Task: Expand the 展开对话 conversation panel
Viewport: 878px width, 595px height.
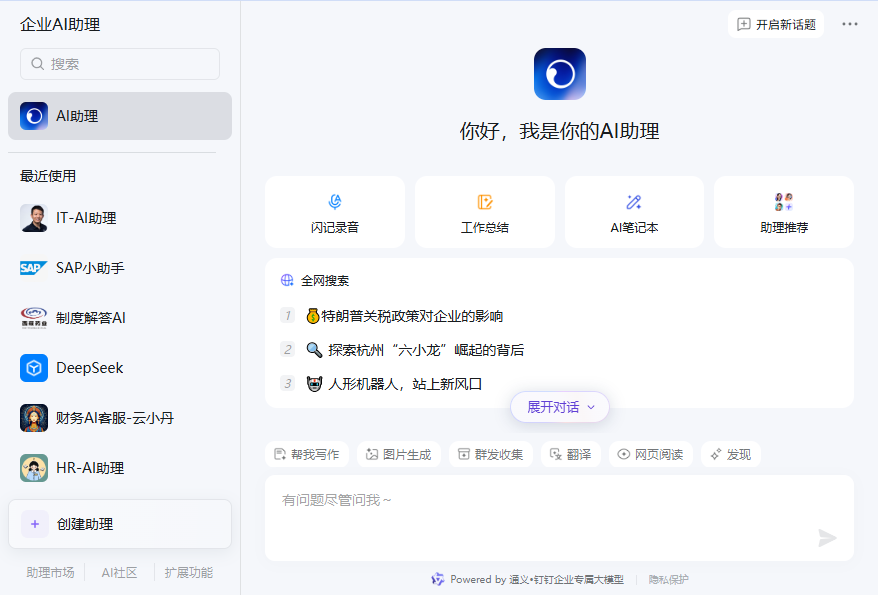Action: coord(559,407)
